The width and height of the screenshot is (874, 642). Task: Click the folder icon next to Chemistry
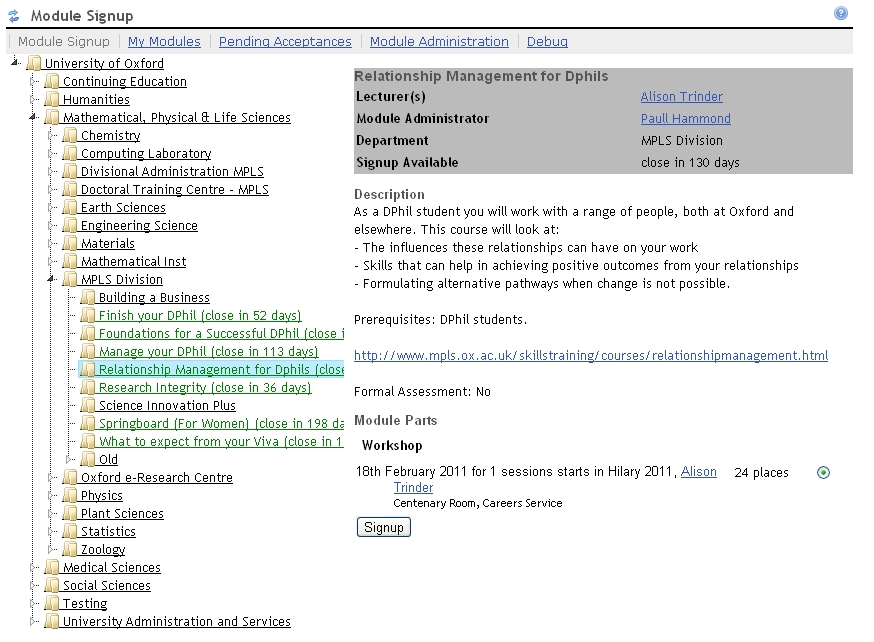pyautogui.click(x=70, y=136)
